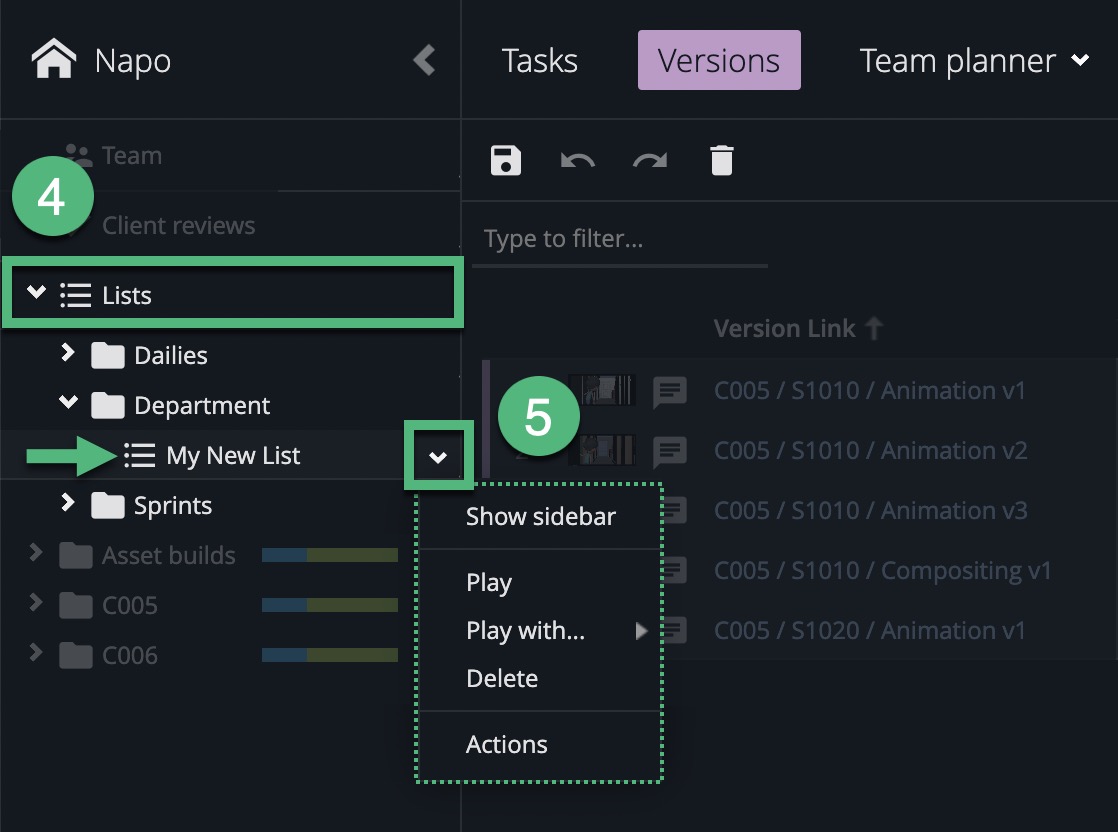Click the Type to filter input field

point(619,239)
